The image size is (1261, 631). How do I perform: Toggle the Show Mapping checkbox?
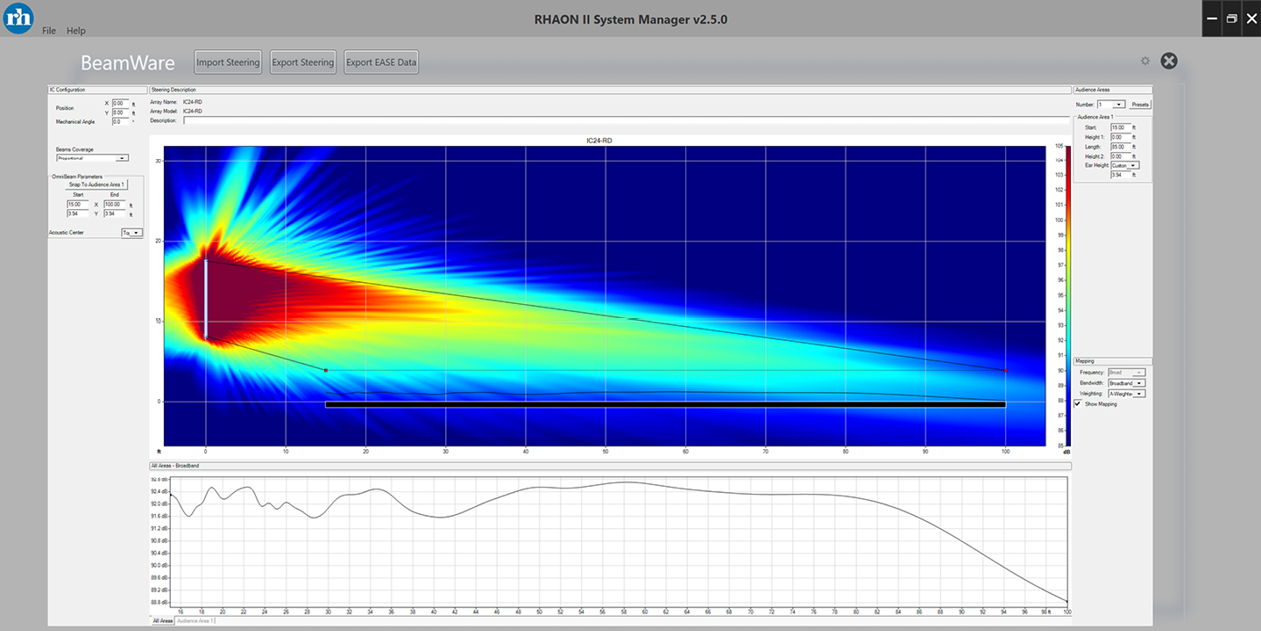click(x=1077, y=404)
